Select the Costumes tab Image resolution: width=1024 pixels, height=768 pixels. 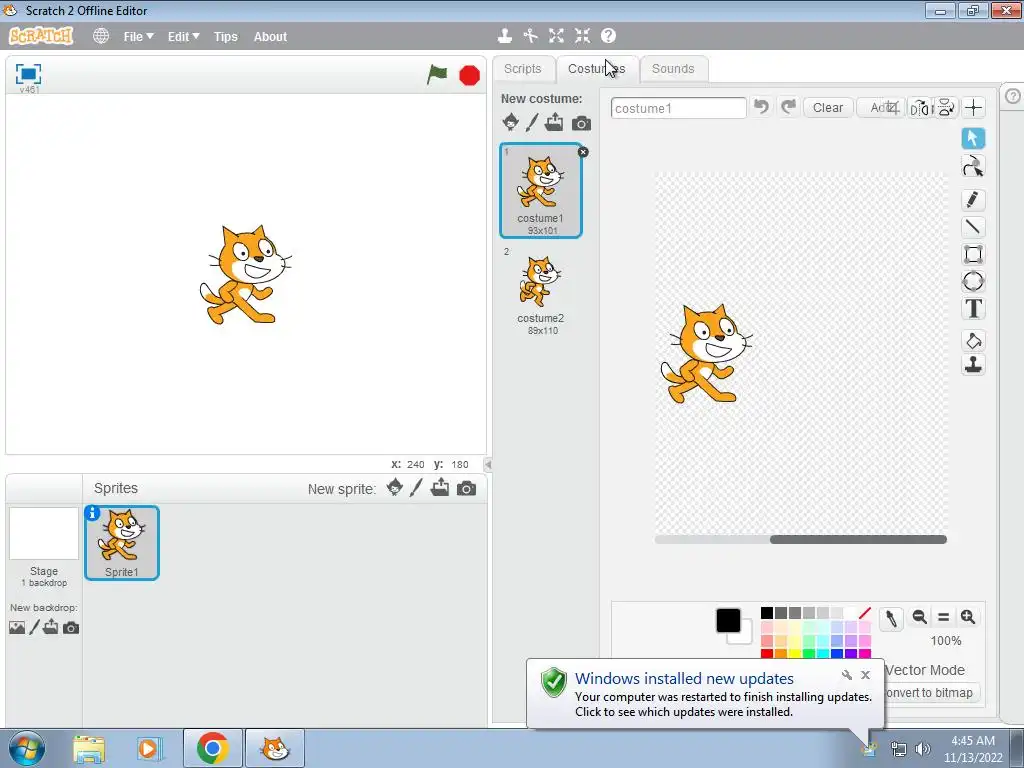596,69
